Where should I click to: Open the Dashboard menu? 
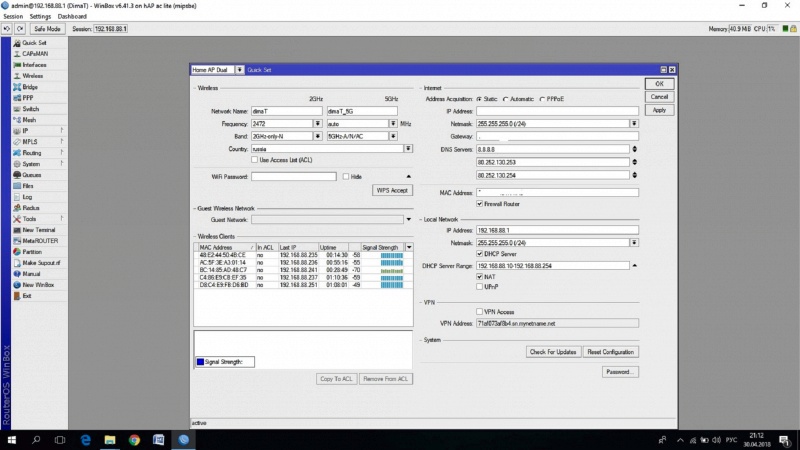coord(71,17)
